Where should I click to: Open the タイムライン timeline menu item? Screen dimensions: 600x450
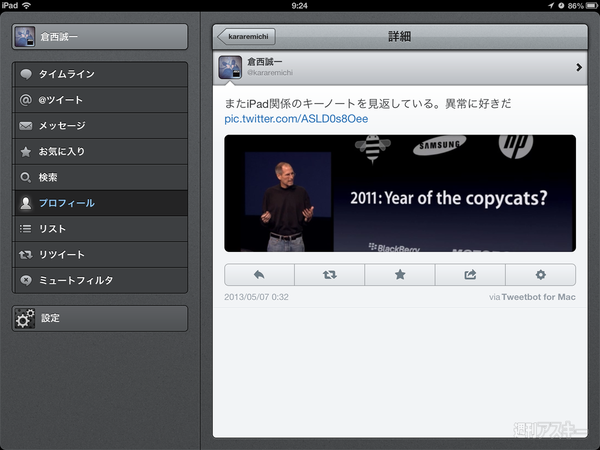pos(100,74)
